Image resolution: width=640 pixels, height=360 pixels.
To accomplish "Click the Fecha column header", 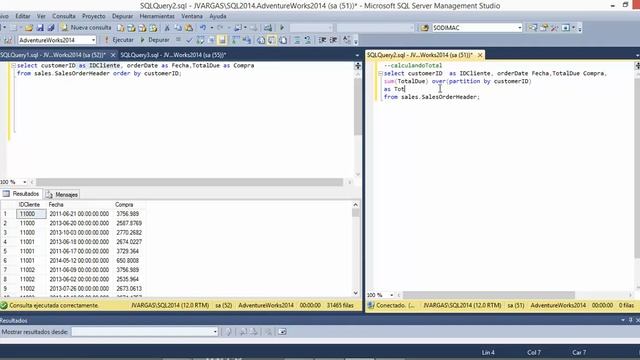I will click(x=80, y=204).
